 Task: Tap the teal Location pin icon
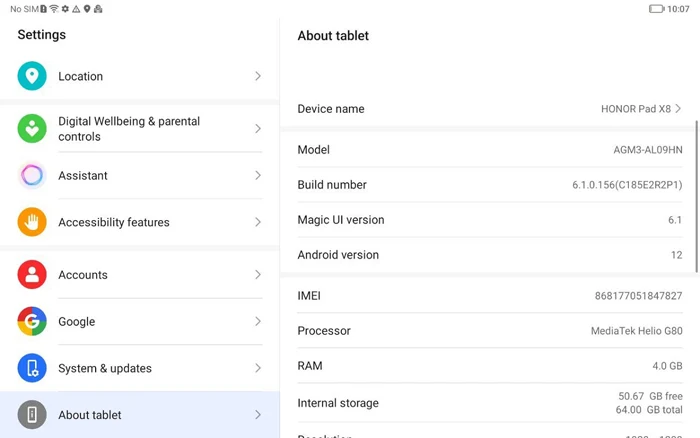(x=32, y=76)
